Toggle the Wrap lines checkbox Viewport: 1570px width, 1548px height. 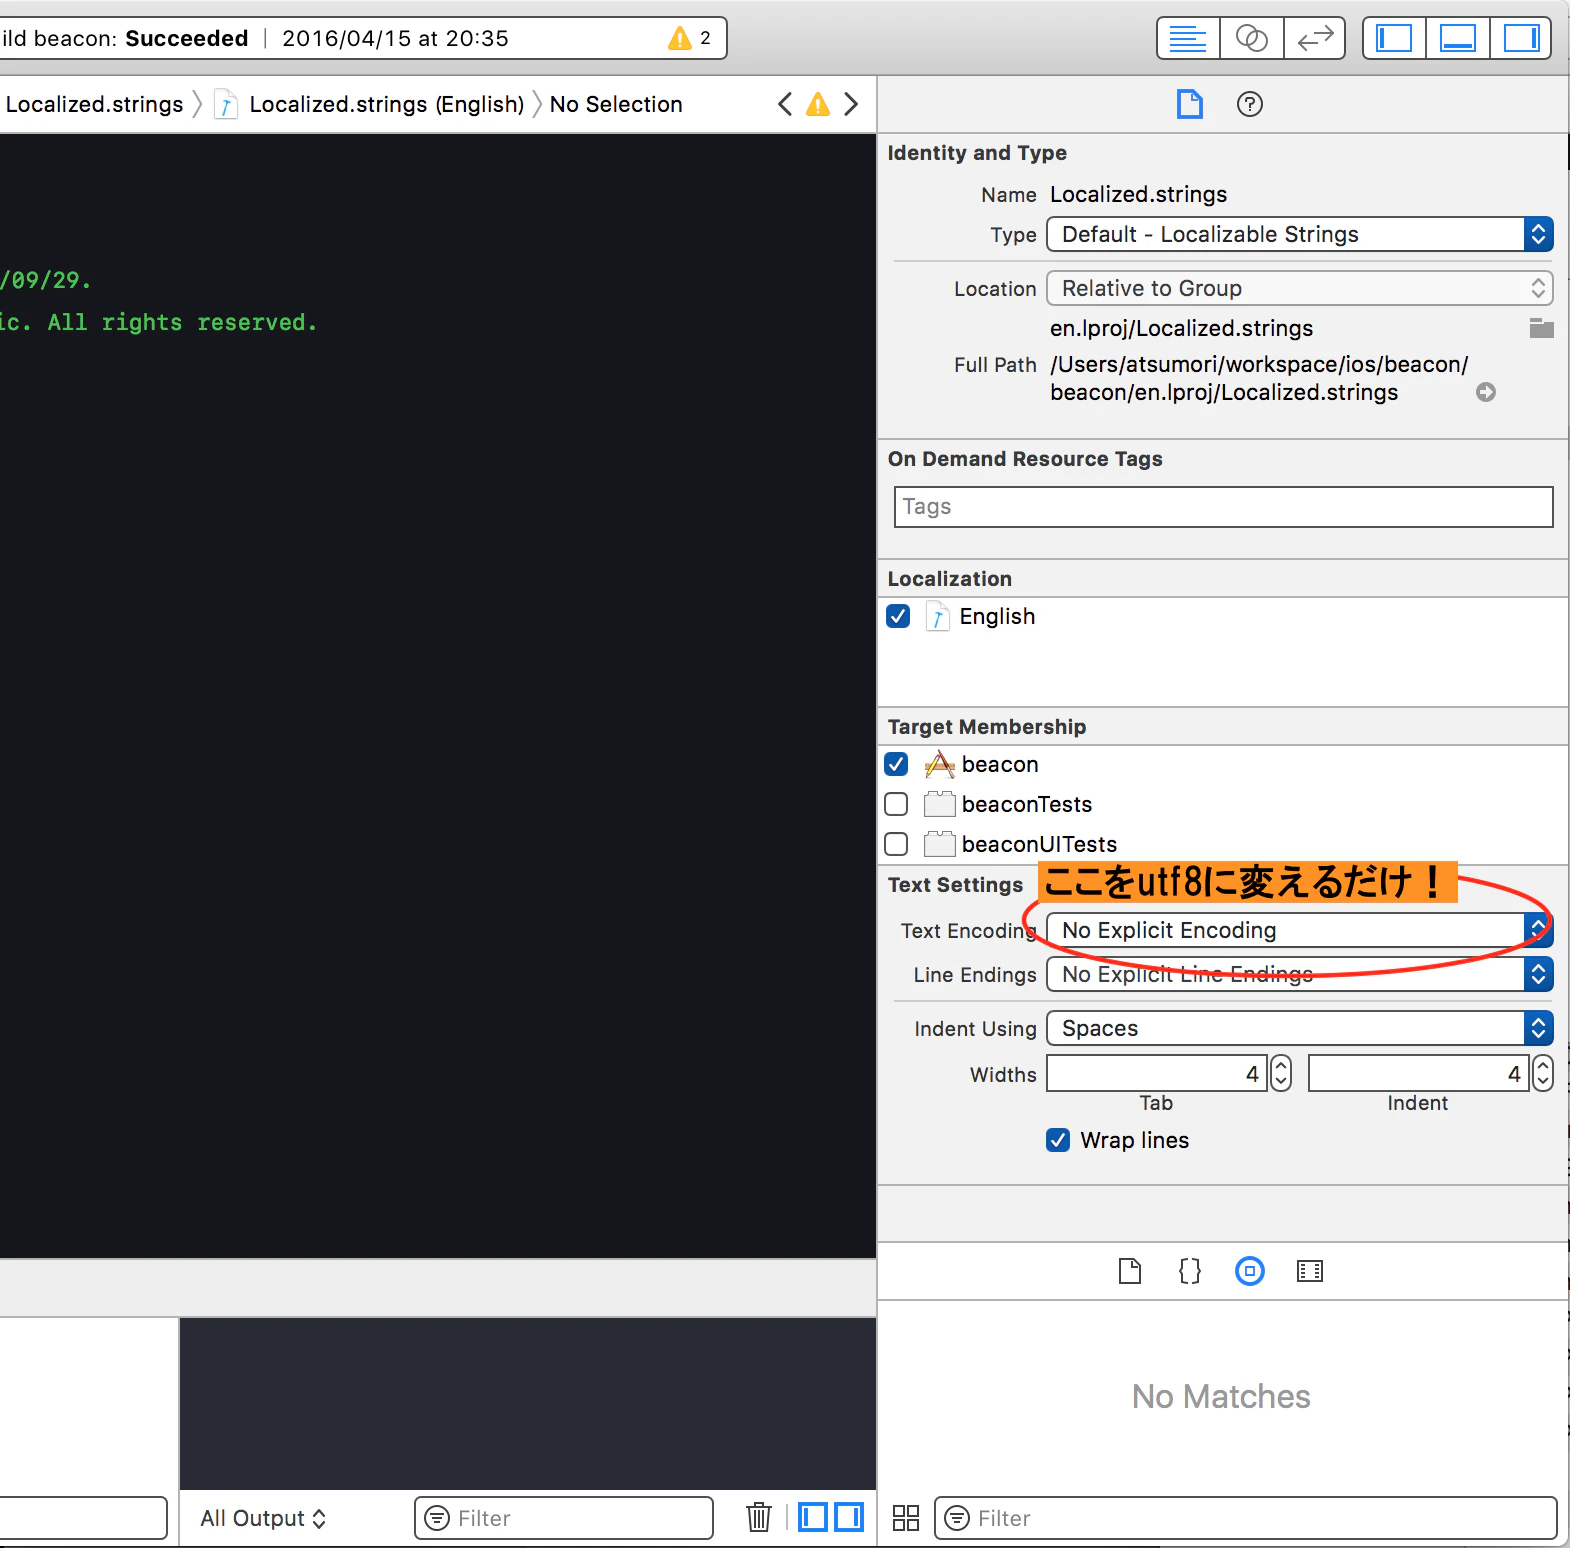pyautogui.click(x=1058, y=1140)
